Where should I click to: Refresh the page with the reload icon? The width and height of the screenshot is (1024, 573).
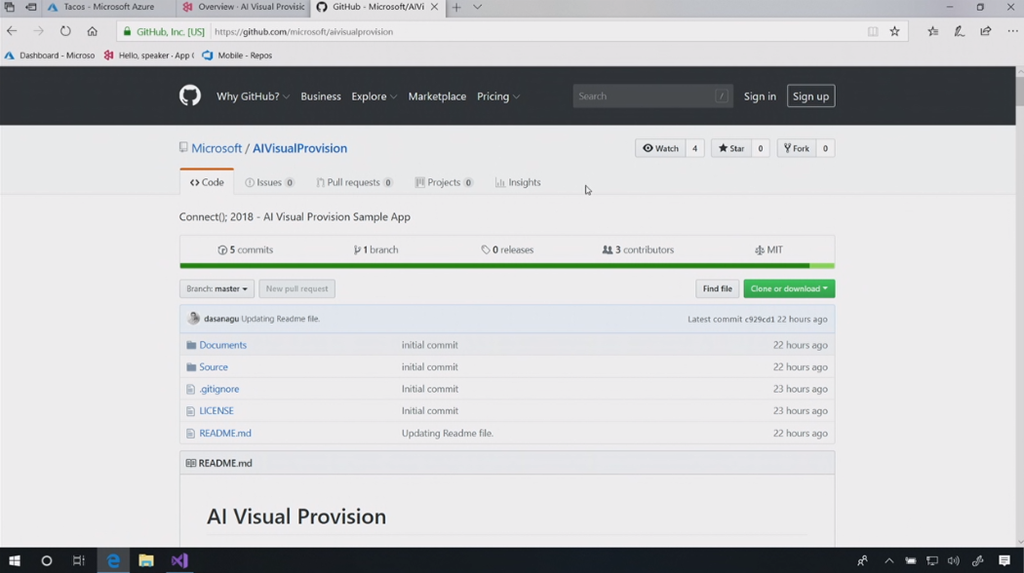(x=66, y=32)
